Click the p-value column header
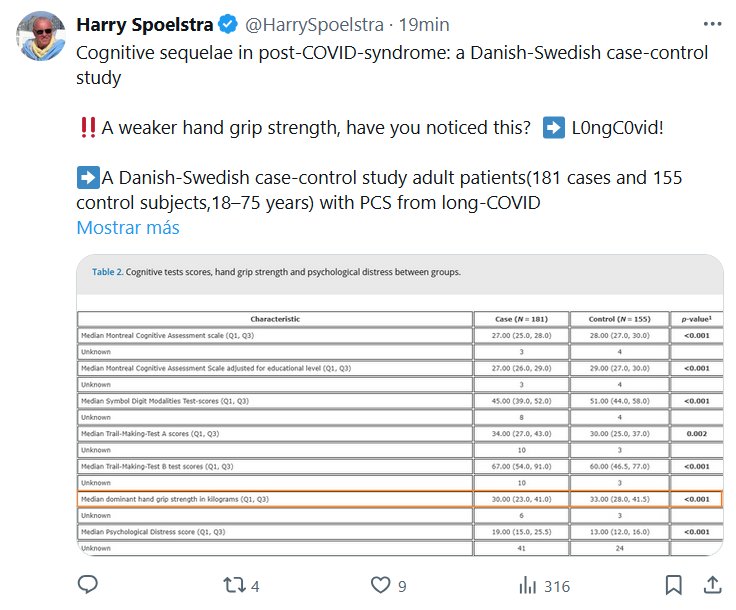This screenshot has width=736, height=610. (x=697, y=319)
